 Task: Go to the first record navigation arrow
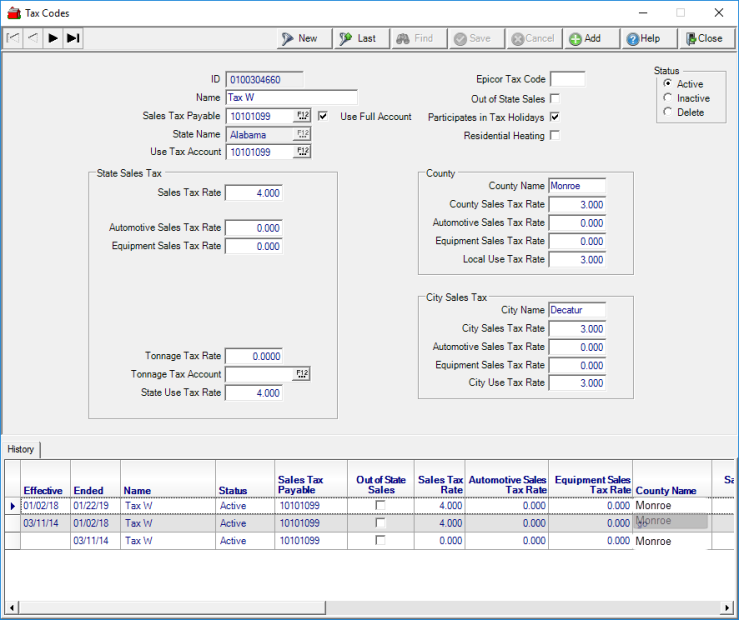click(12, 38)
